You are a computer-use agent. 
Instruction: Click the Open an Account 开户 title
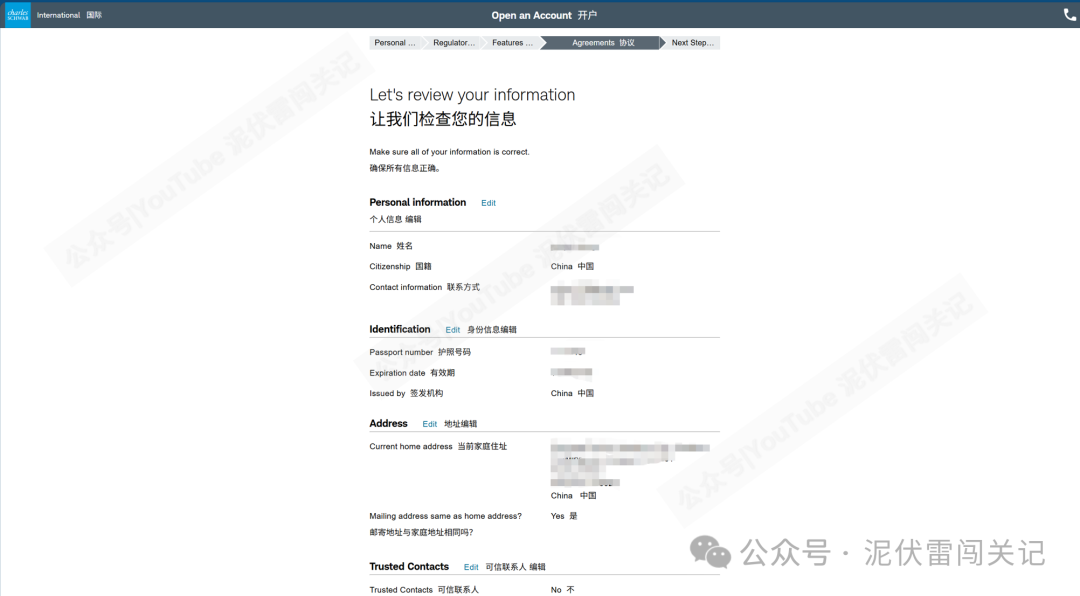click(x=544, y=15)
